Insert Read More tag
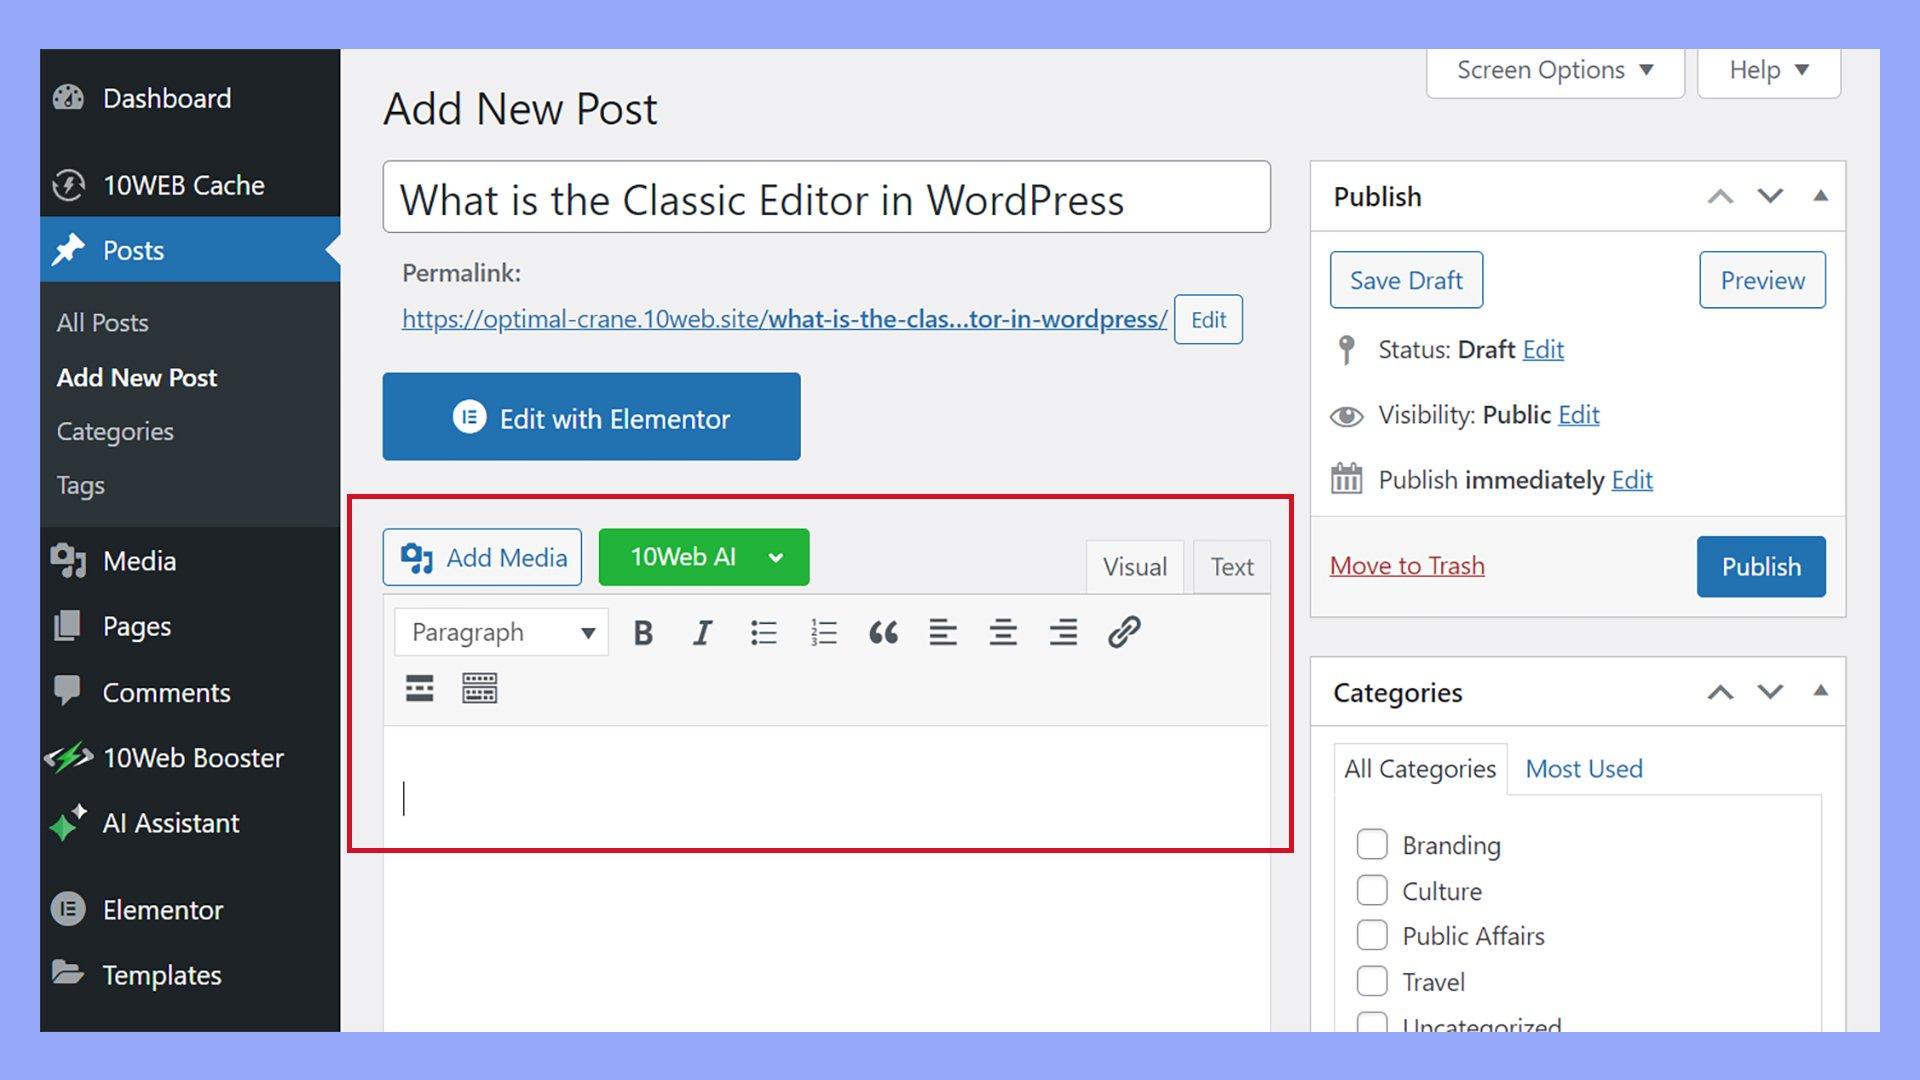The height and width of the screenshot is (1080, 1920). [x=419, y=688]
